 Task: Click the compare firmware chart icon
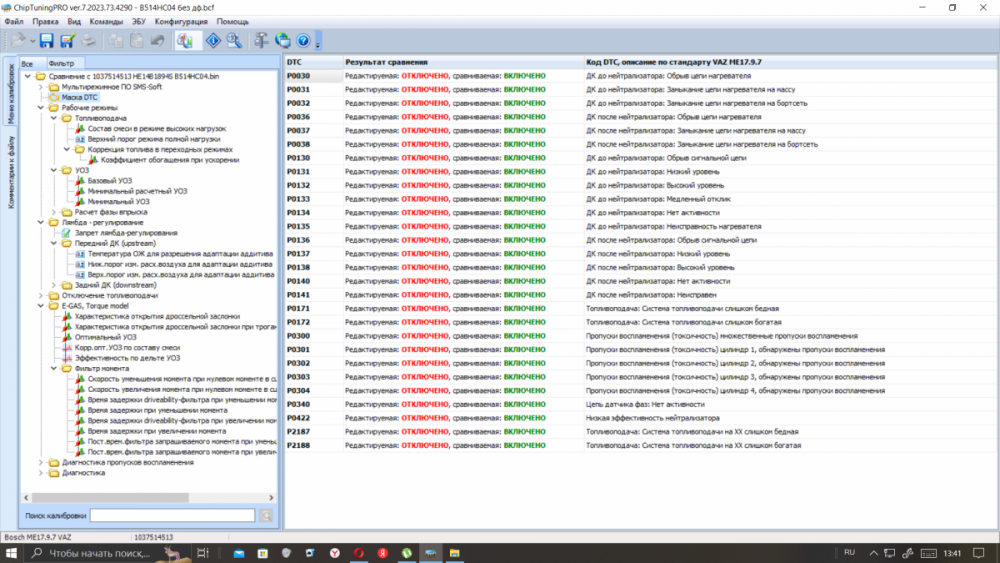(184, 41)
